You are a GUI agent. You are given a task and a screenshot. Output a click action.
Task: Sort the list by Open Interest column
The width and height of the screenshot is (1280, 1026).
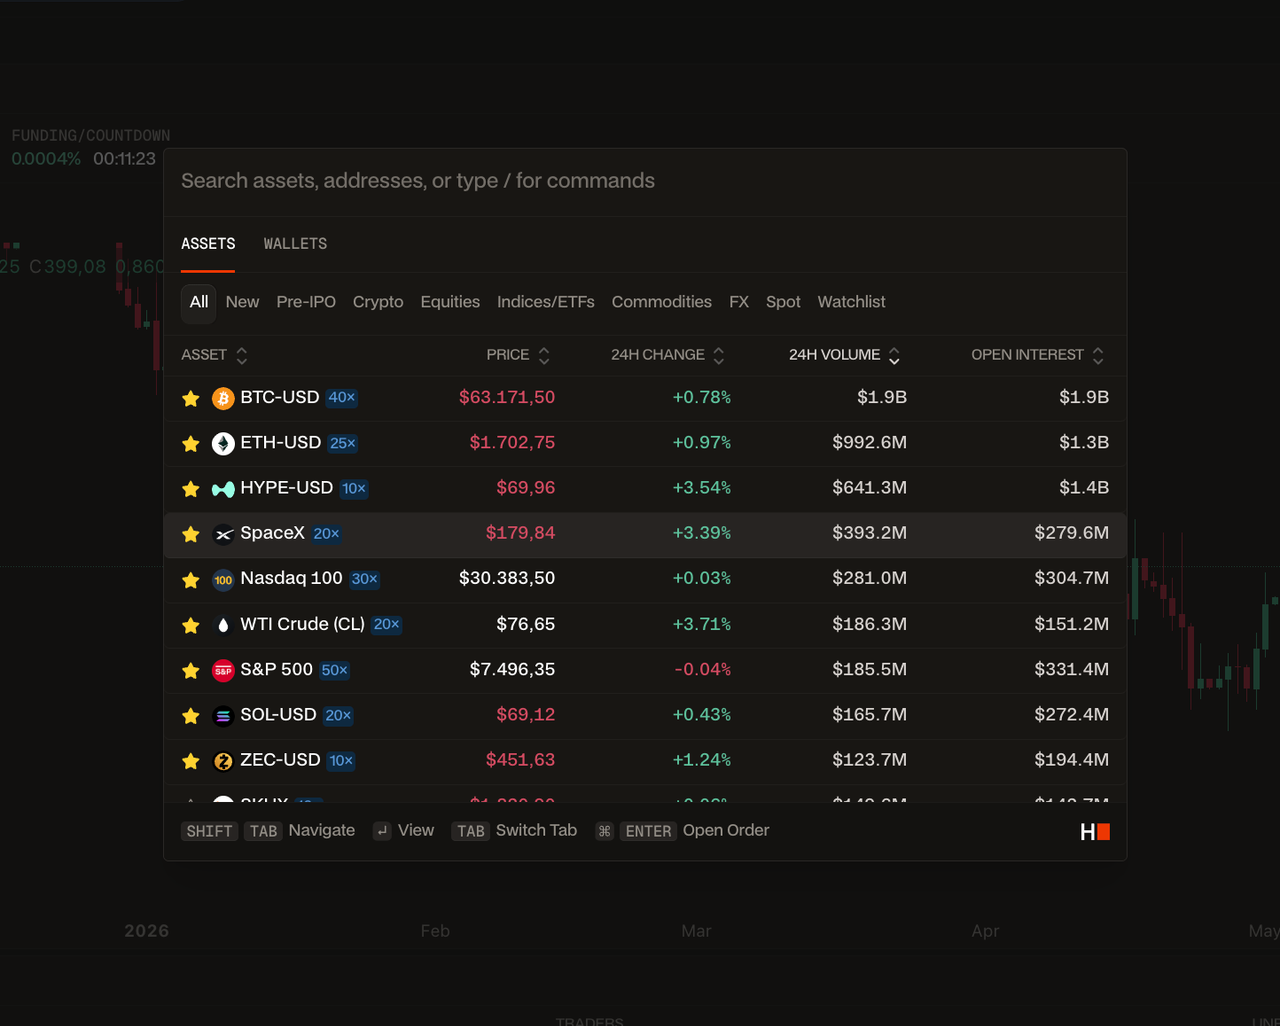[1038, 355]
